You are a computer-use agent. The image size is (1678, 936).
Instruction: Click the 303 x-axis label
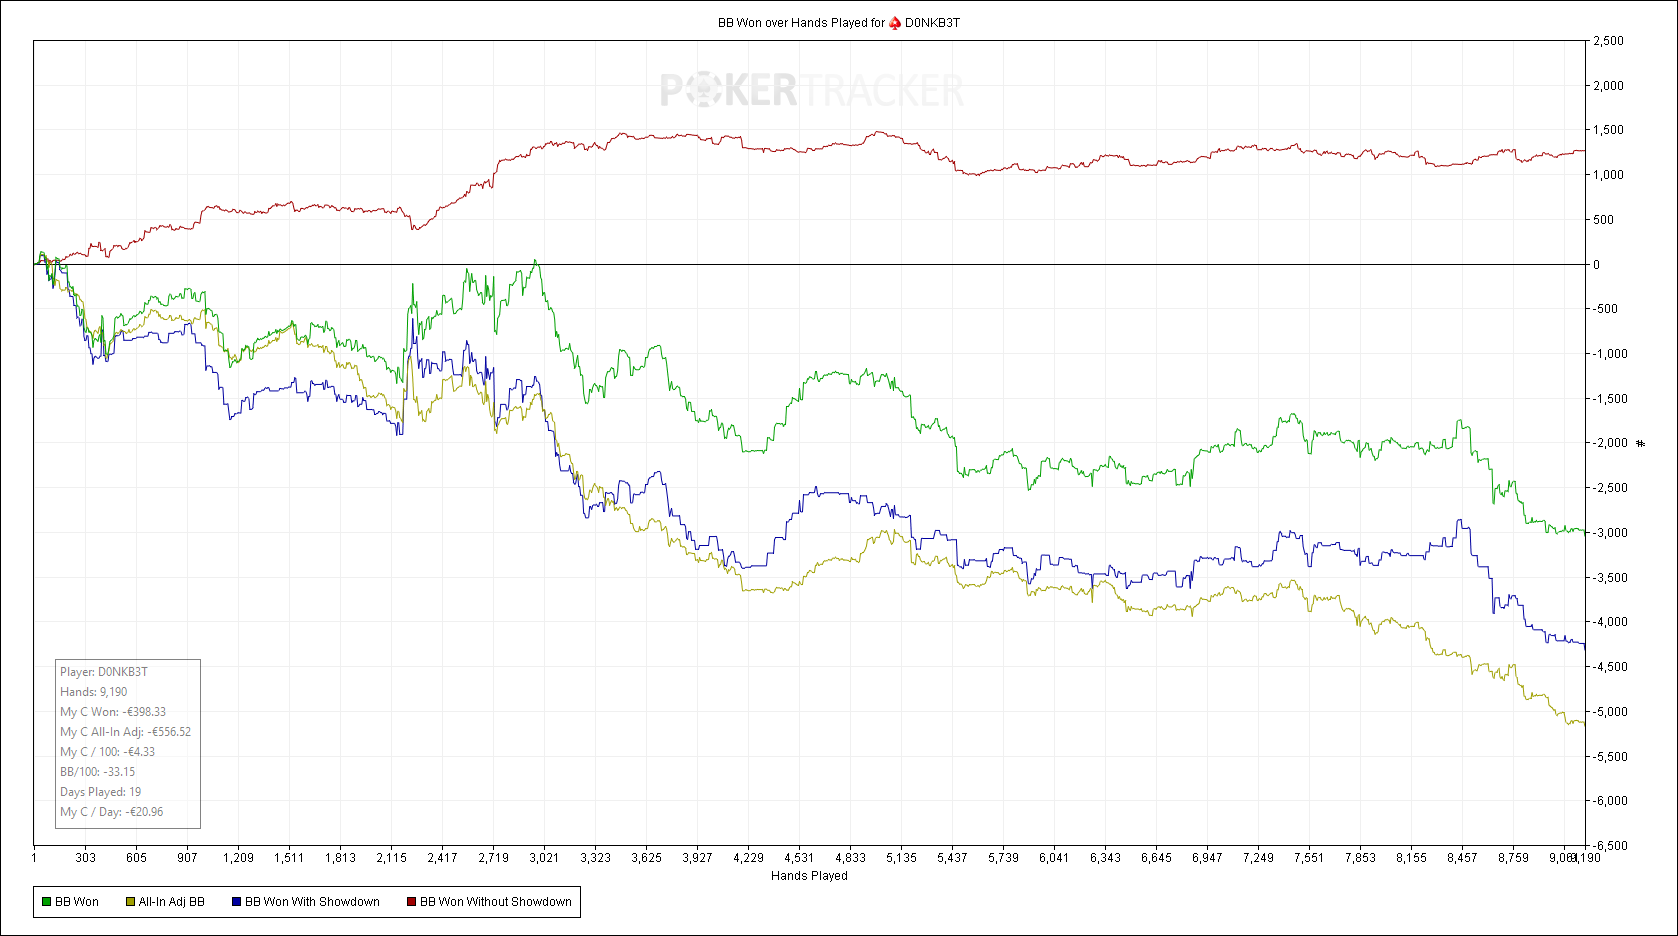click(x=86, y=858)
